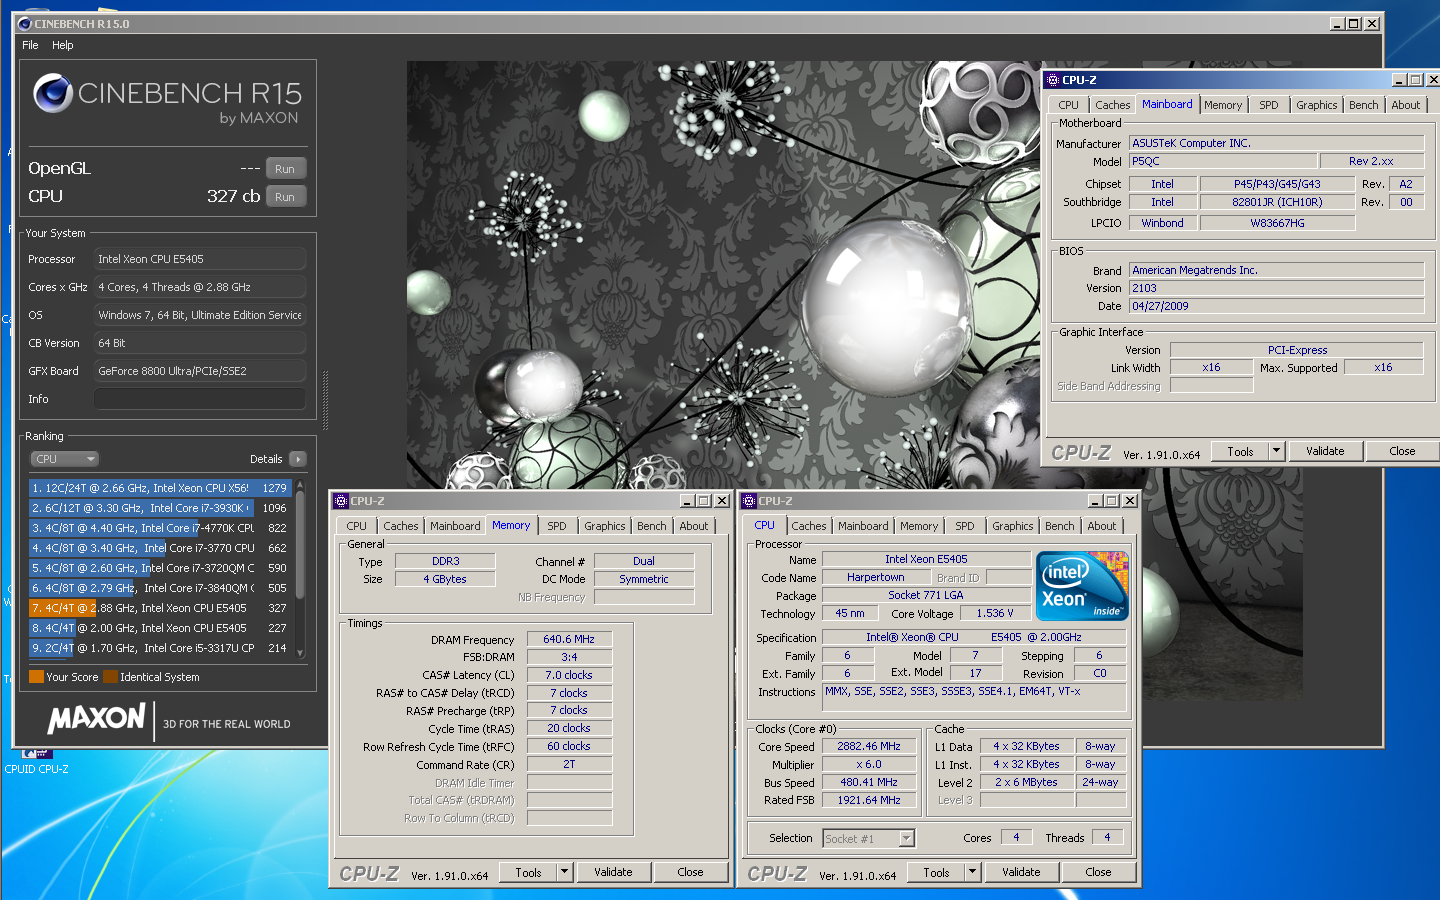This screenshot has width=1440, height=900.
Task: Open About tab in Mainboard CPU-Z window
Action: pos(1405,105)
